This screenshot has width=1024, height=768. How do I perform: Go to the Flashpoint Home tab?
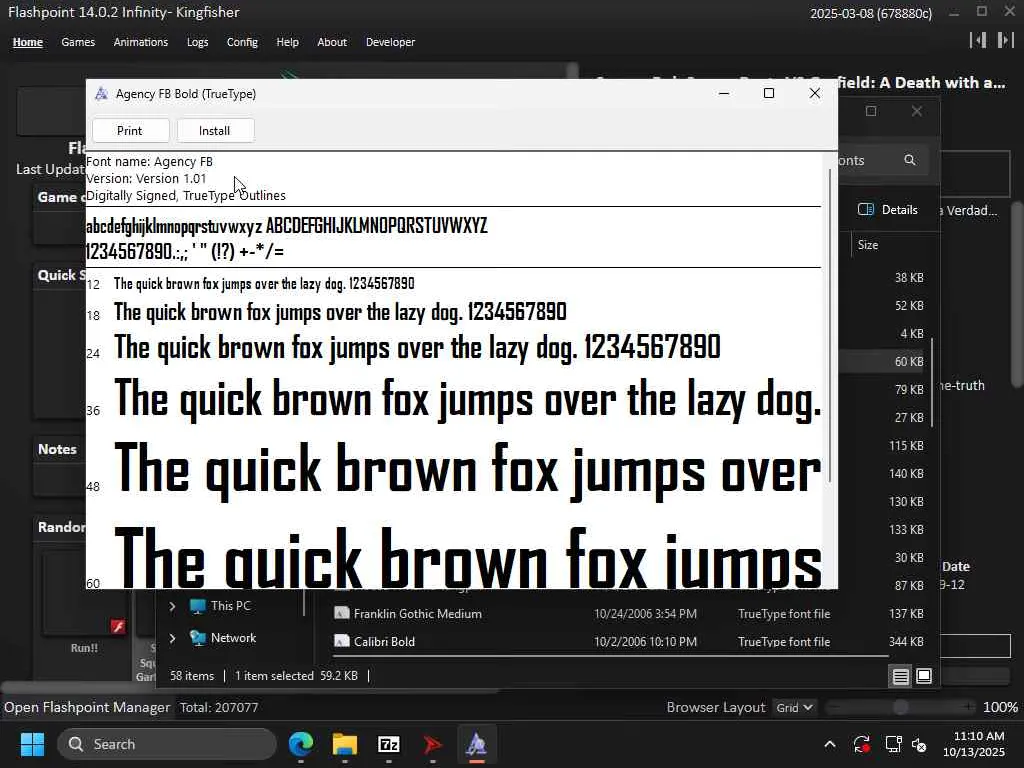[27, 42]
